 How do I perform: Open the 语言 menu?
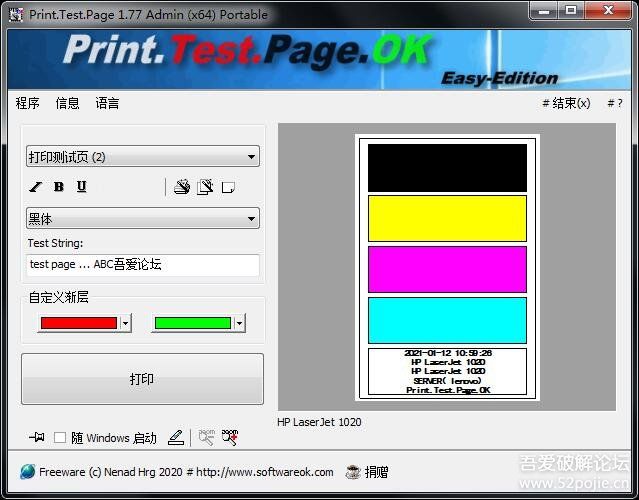pyautogui.click(x=107, y=103)
